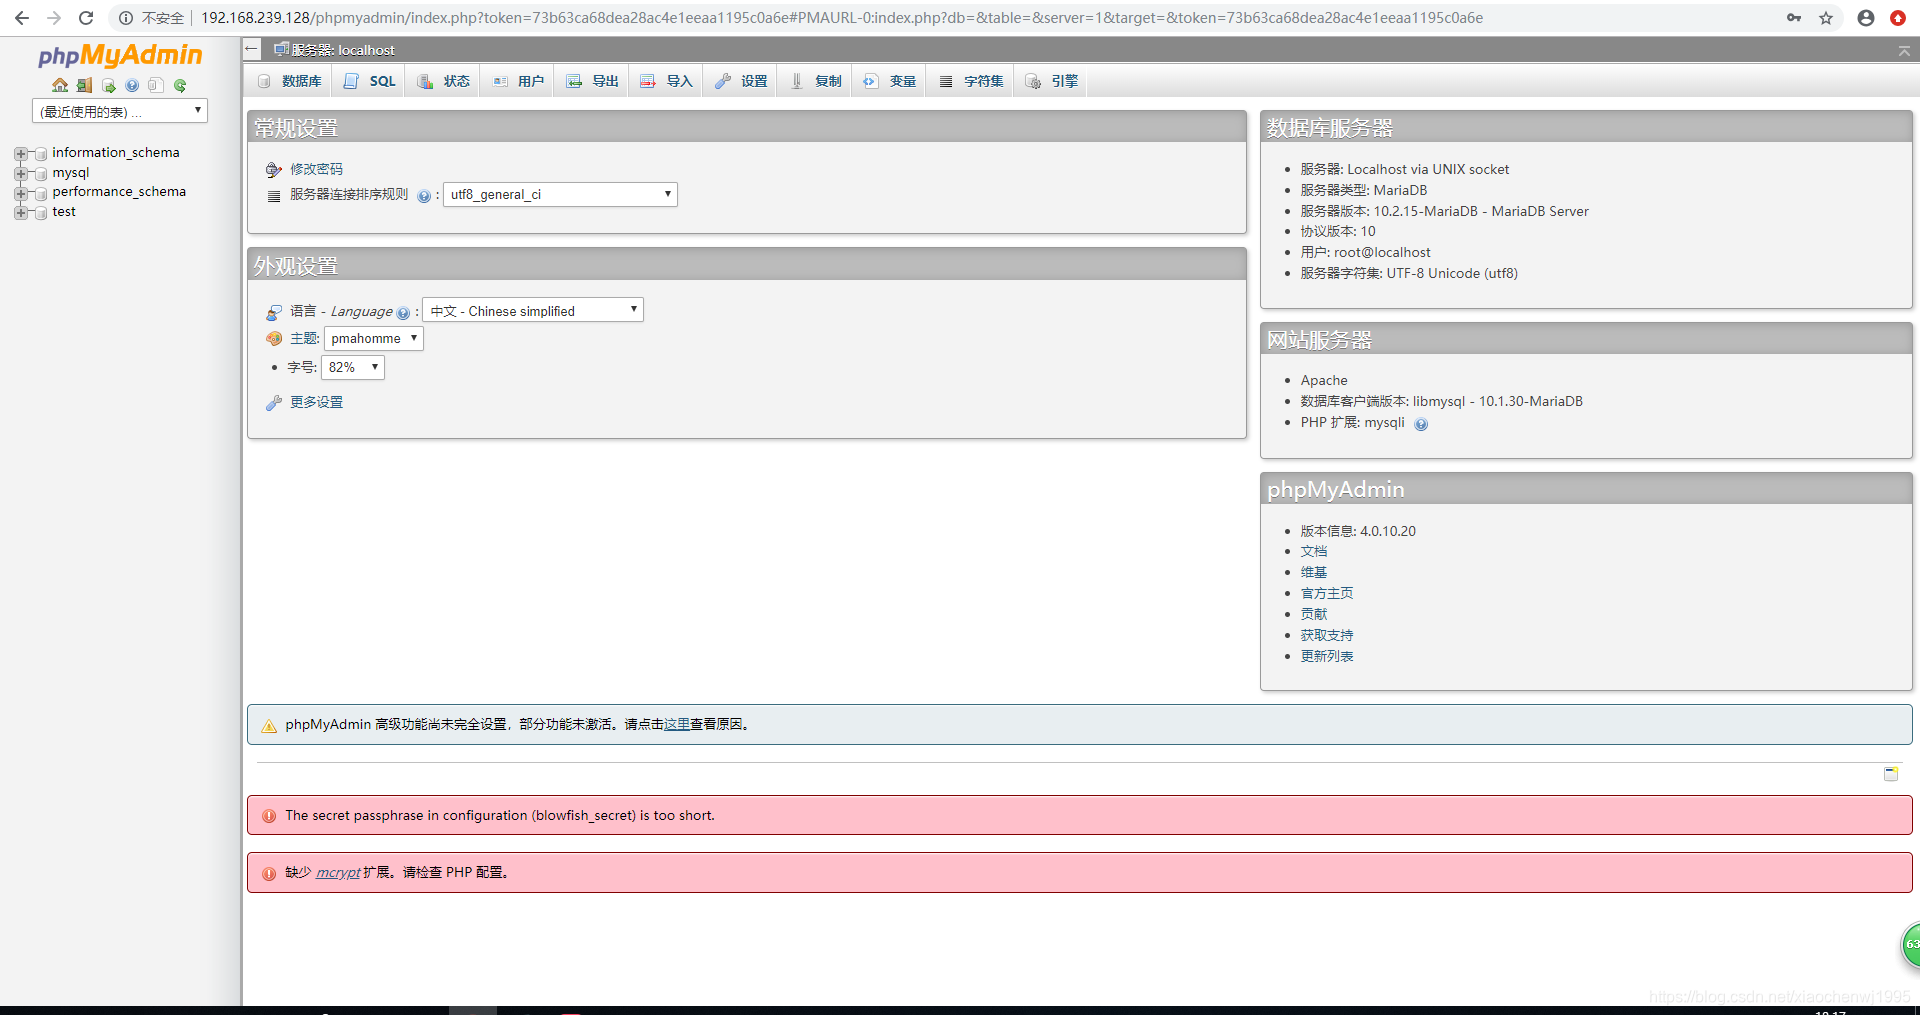Open browser profile account icon

click(1866, 18)
